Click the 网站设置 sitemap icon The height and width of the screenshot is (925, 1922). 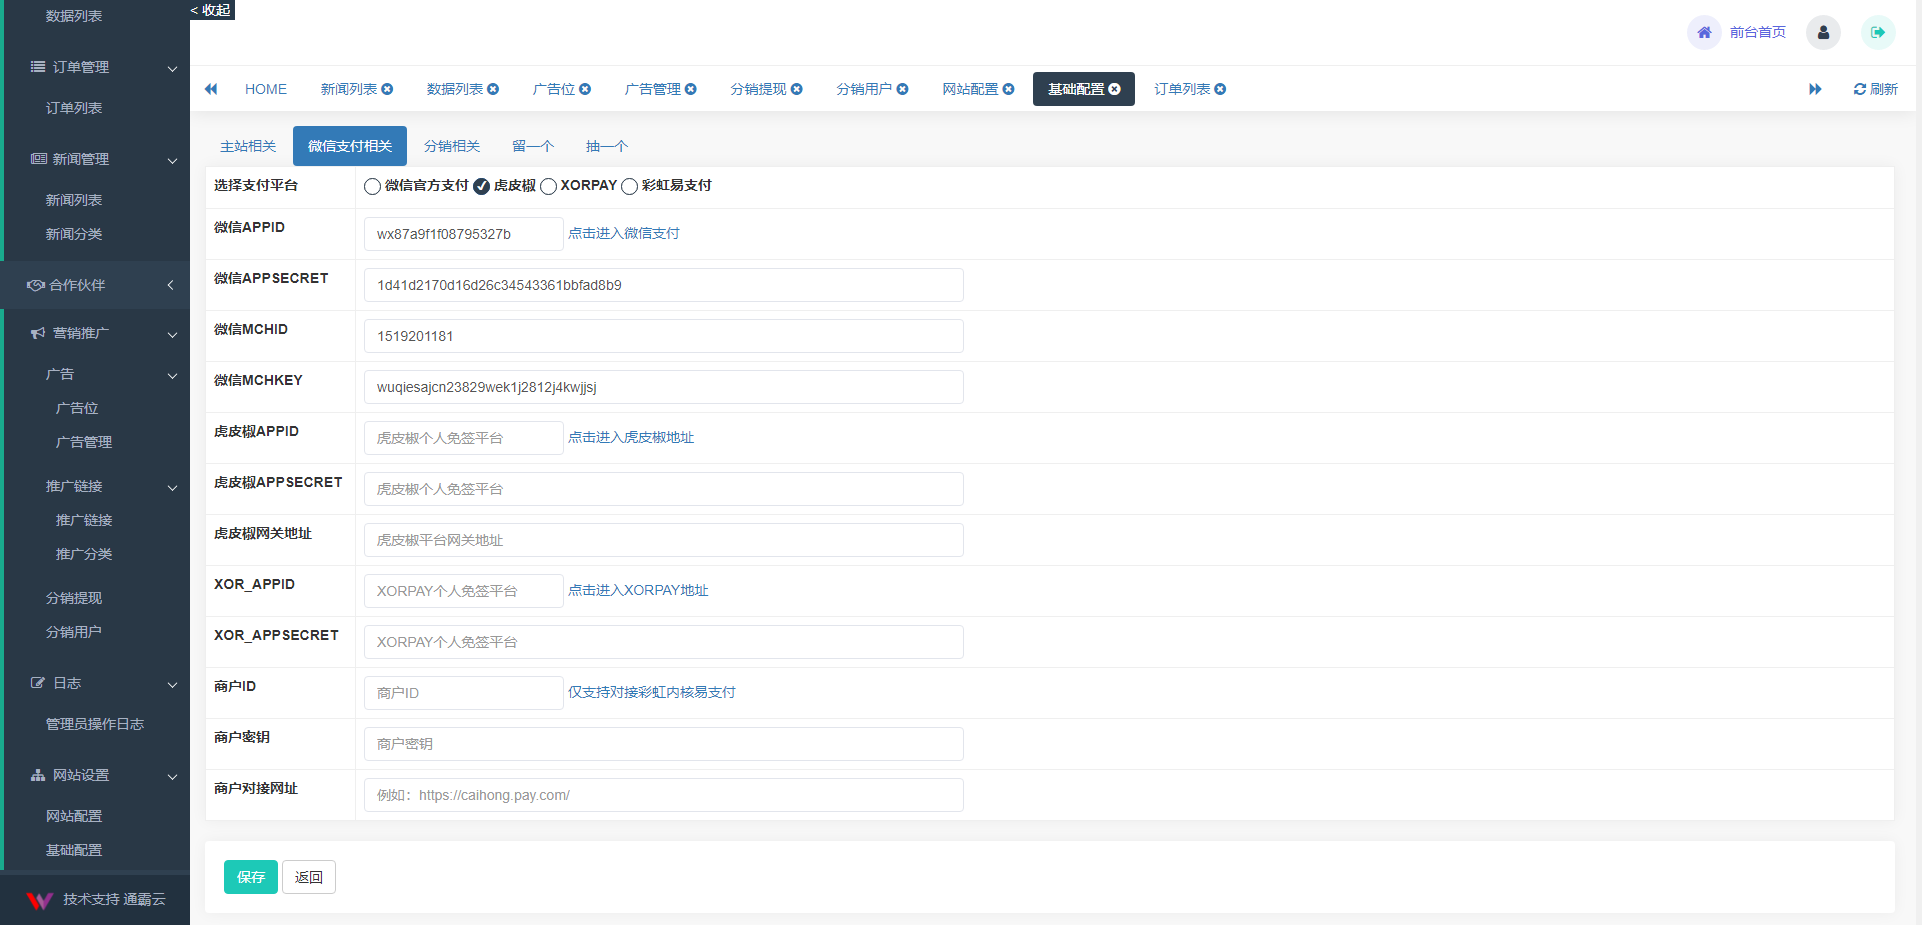click(38, 775)
